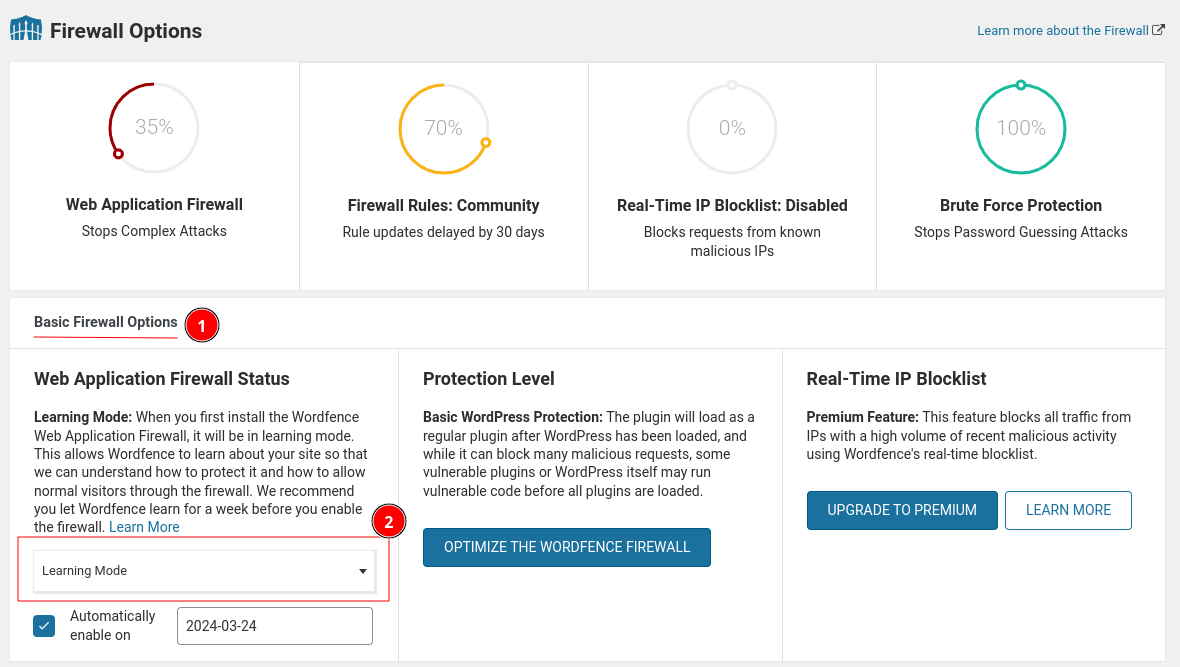Click the Wordfence fence logo icon
Screen dimensions: 1180x667
click(x=26, y=29)
